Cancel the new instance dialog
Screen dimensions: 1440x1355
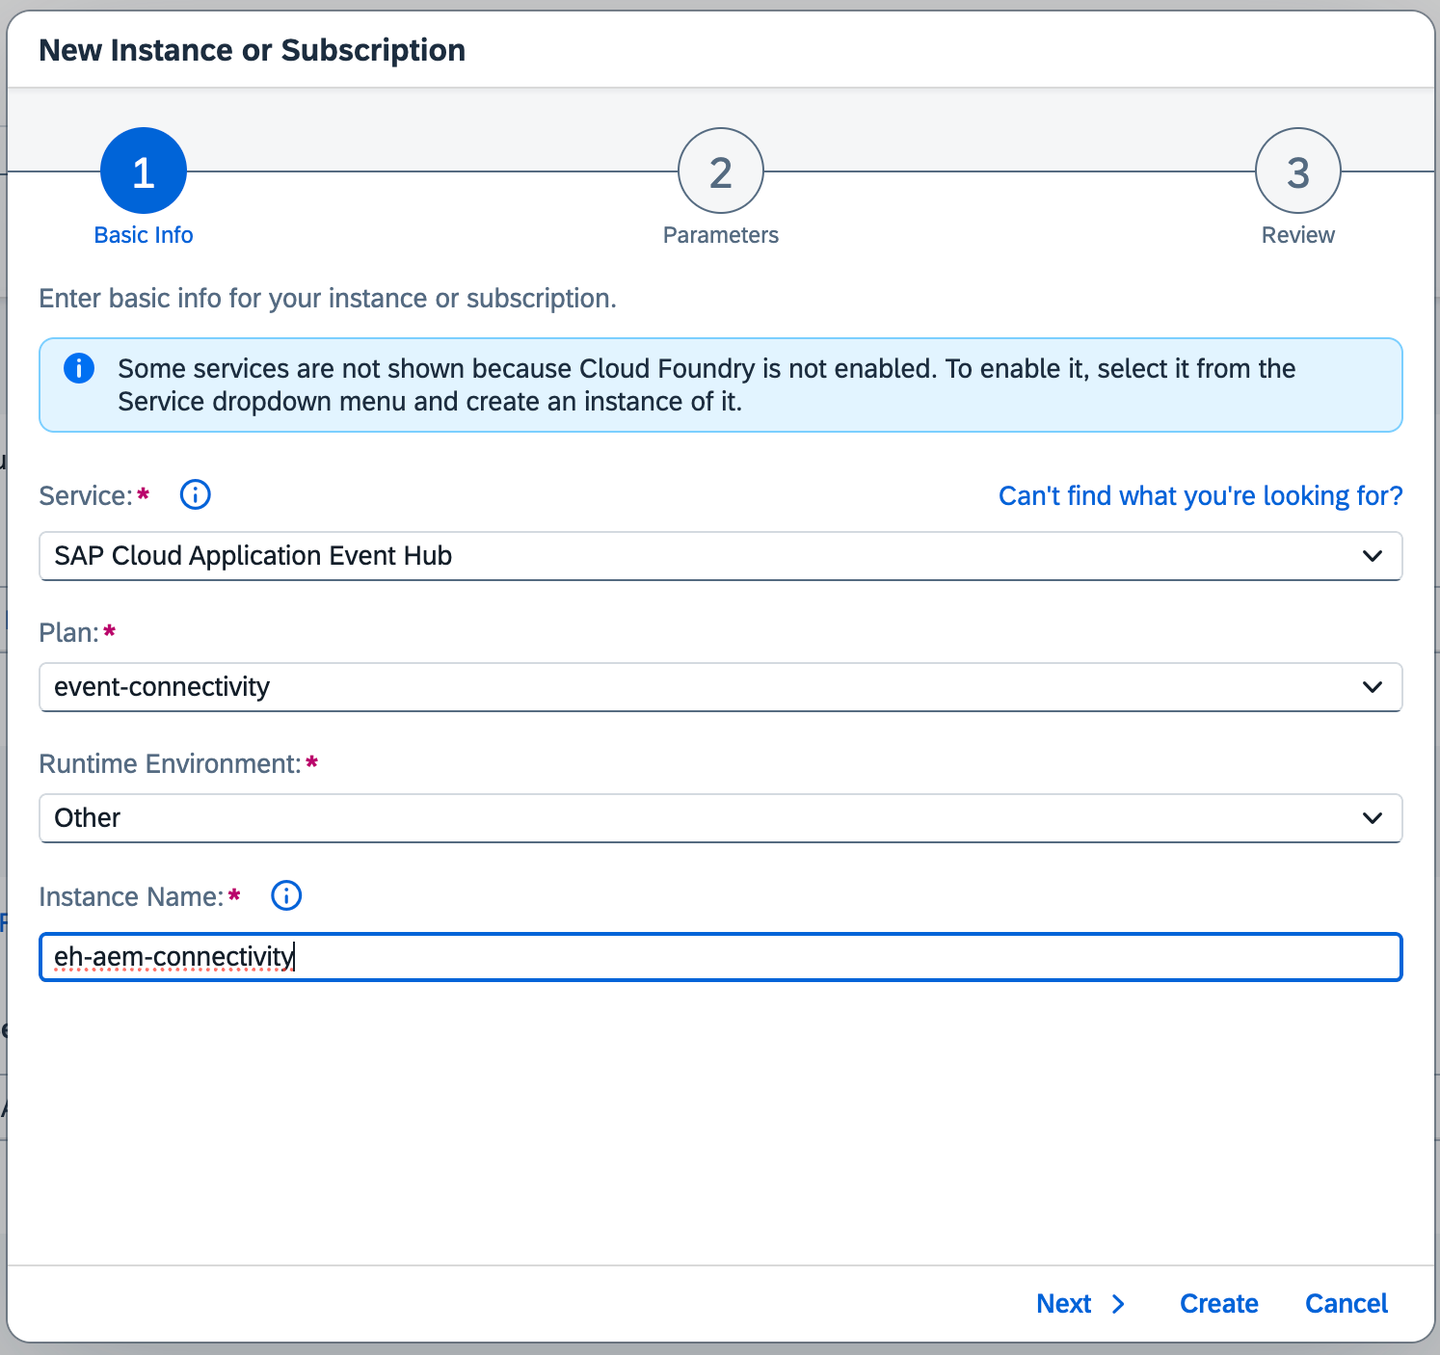coord(1346,1304)
